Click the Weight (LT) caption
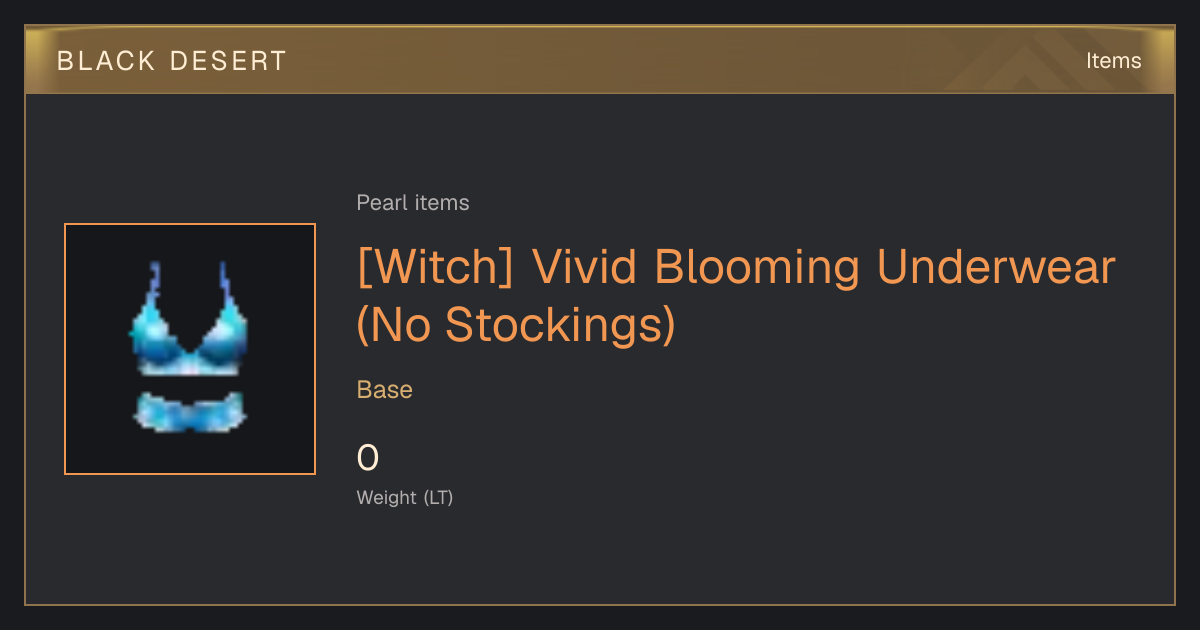1200x630 pixels. [405, 497]
